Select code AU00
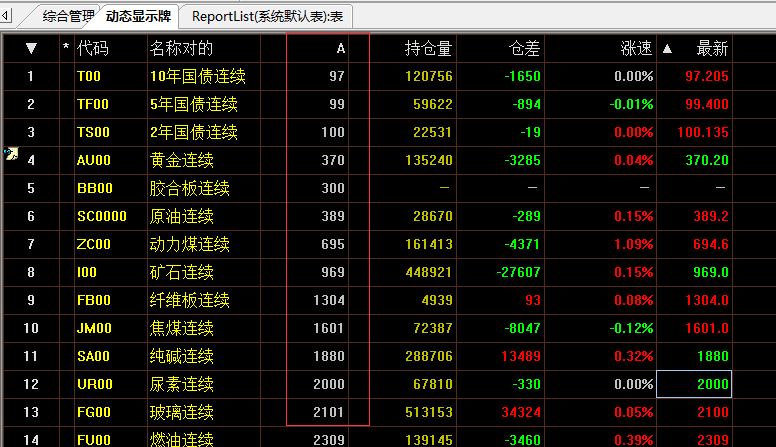The height and width of the screenshot is (447, 776). click(94, 160)
